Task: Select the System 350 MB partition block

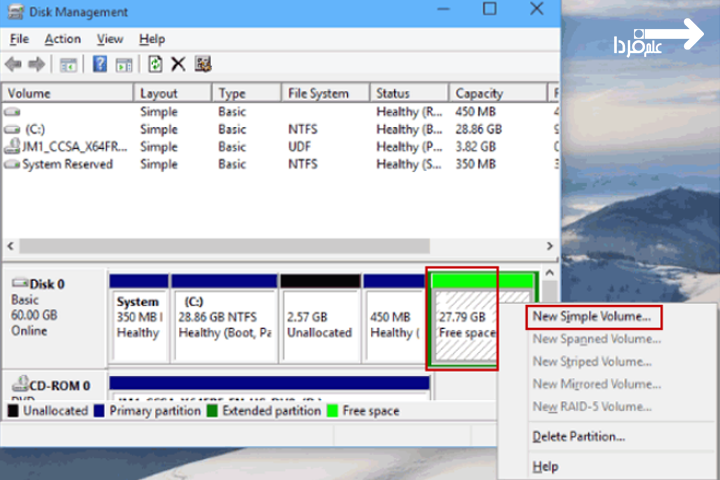Action: 139,317
